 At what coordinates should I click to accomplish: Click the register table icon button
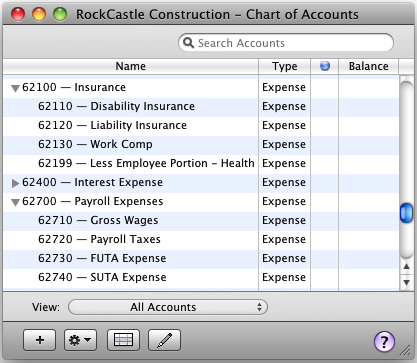coord(123,340)
